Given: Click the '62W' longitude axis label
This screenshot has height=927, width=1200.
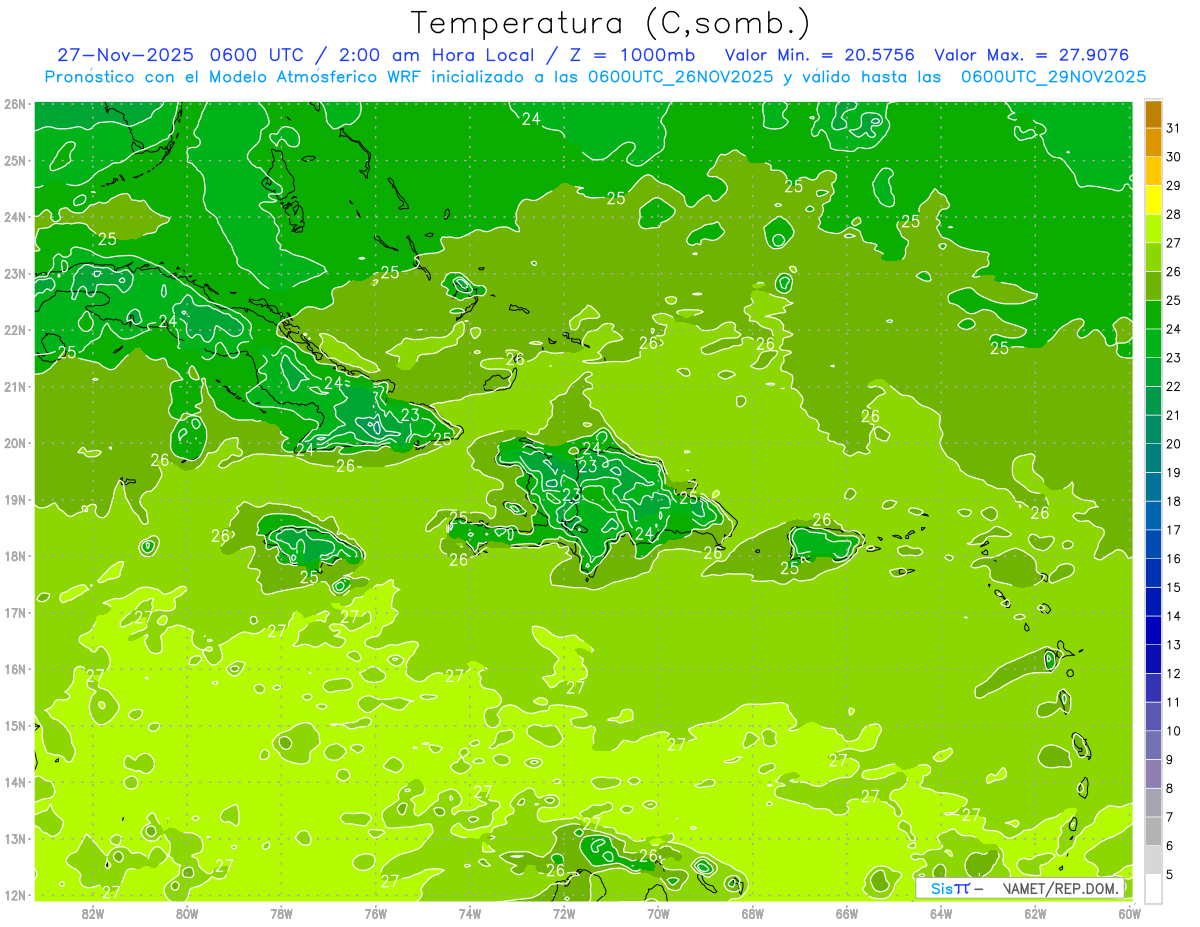Looking at the screenshot, I should (x=1035, y=912).
